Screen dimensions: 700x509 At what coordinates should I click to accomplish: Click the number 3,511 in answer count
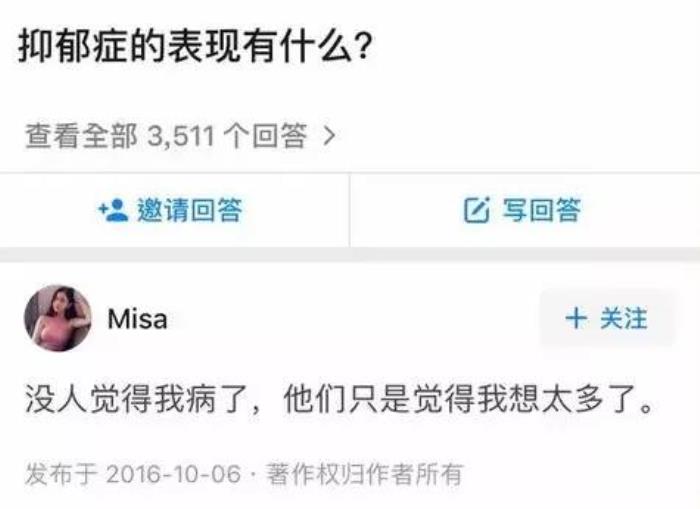click(181, 136)
